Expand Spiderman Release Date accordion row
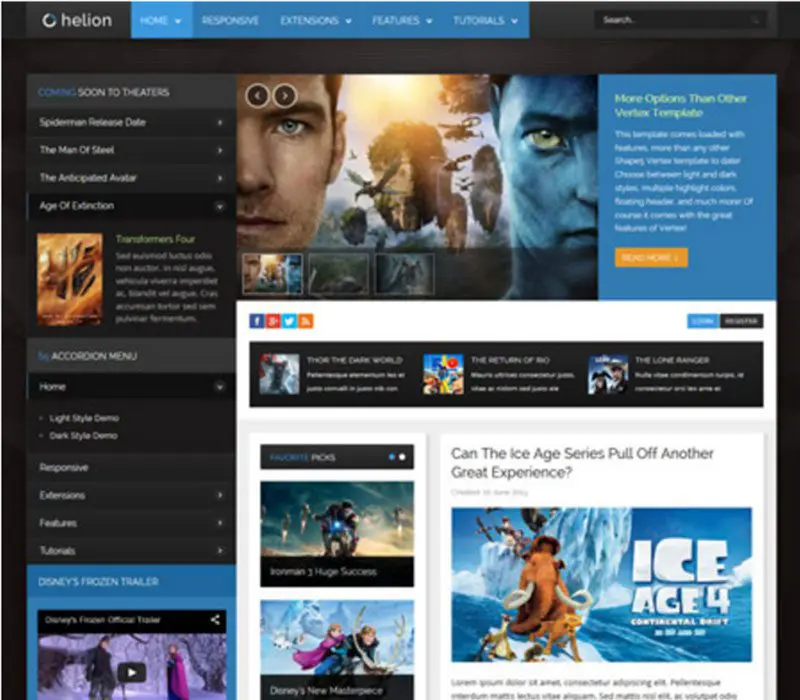The width and height of the screenshot is (800, 700). (x=132, y=122)
